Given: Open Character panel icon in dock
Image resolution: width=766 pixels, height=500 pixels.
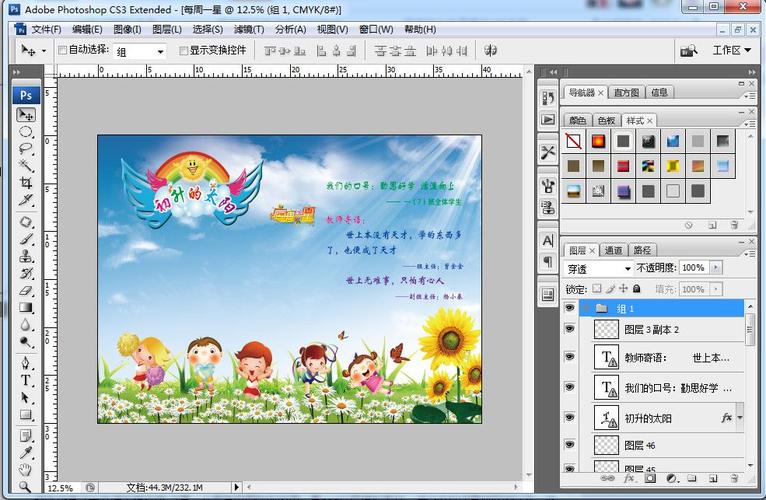Looking at the screenshot, I should 548,240.
